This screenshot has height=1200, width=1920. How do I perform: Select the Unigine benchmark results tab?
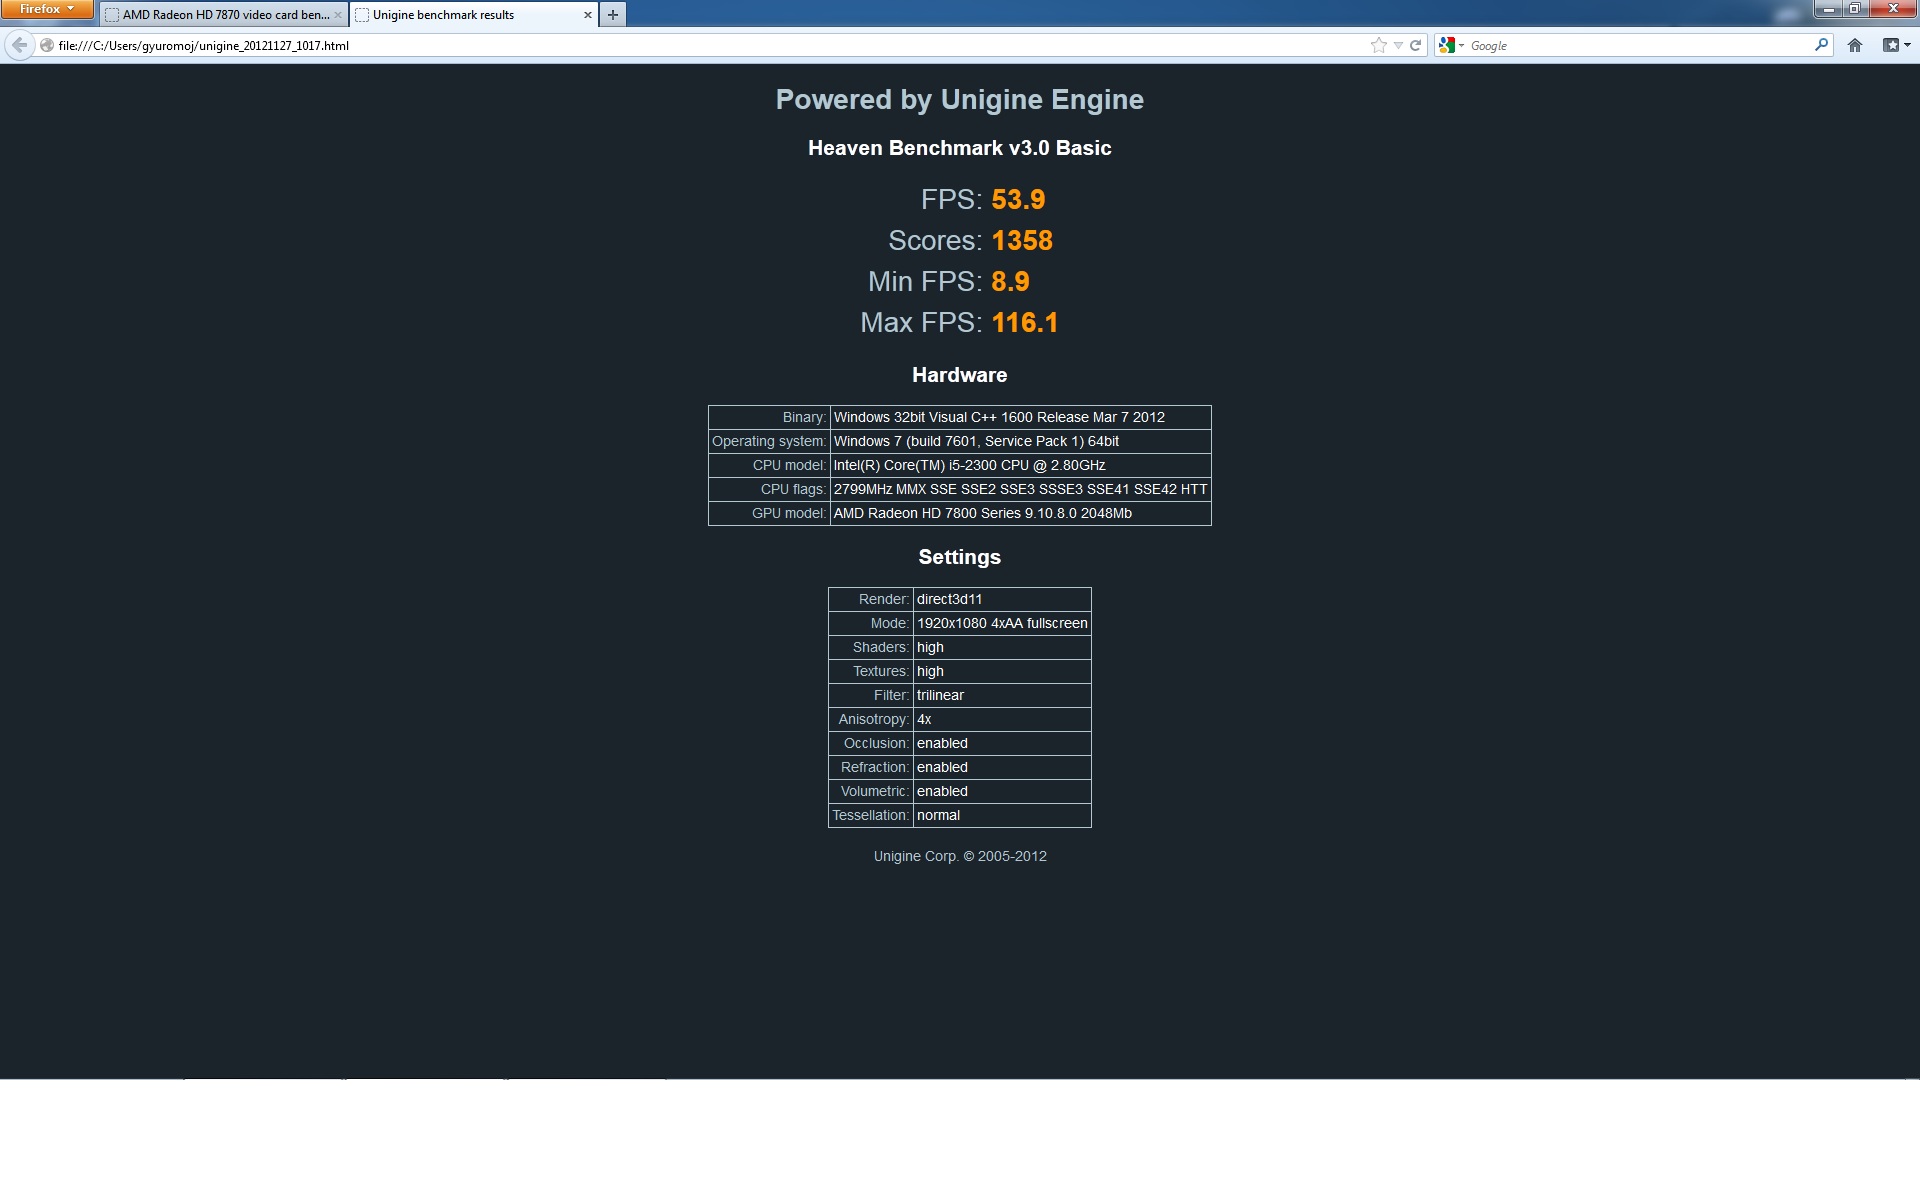473,15
